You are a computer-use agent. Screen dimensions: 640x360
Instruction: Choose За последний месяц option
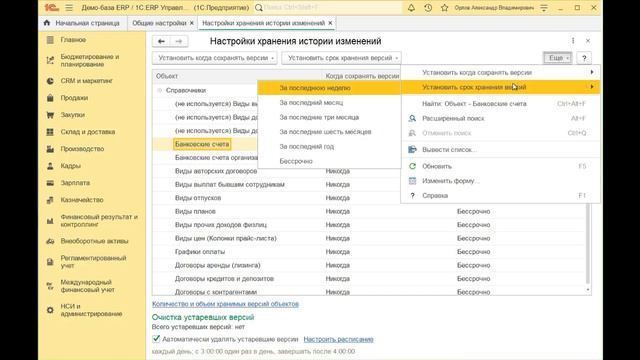[x=329, y=102]
